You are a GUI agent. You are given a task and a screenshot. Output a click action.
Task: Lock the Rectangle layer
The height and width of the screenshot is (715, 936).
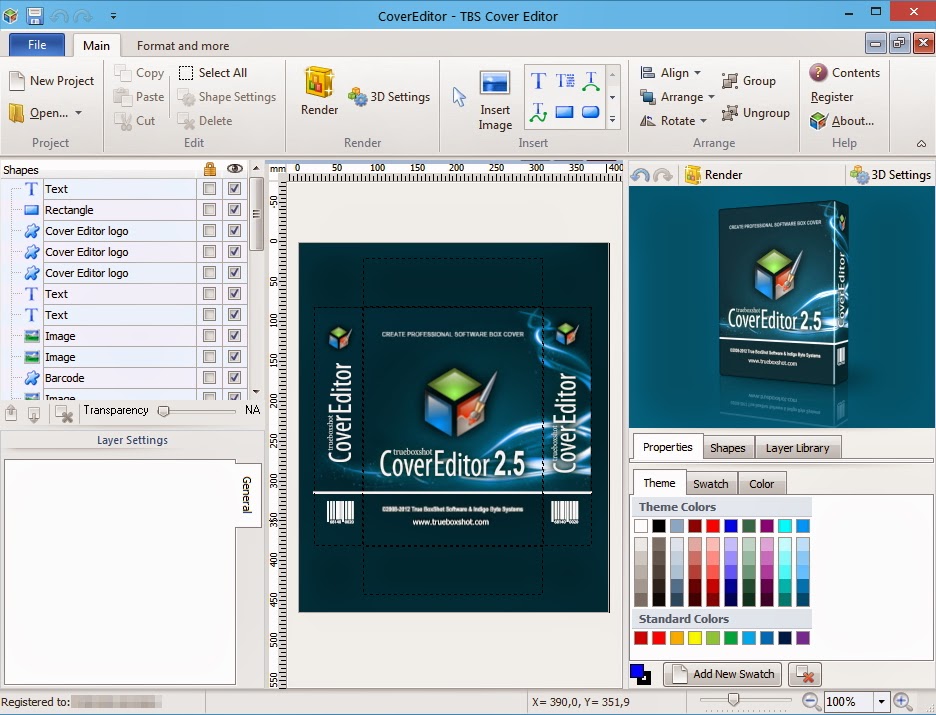(x=209, y=209)
